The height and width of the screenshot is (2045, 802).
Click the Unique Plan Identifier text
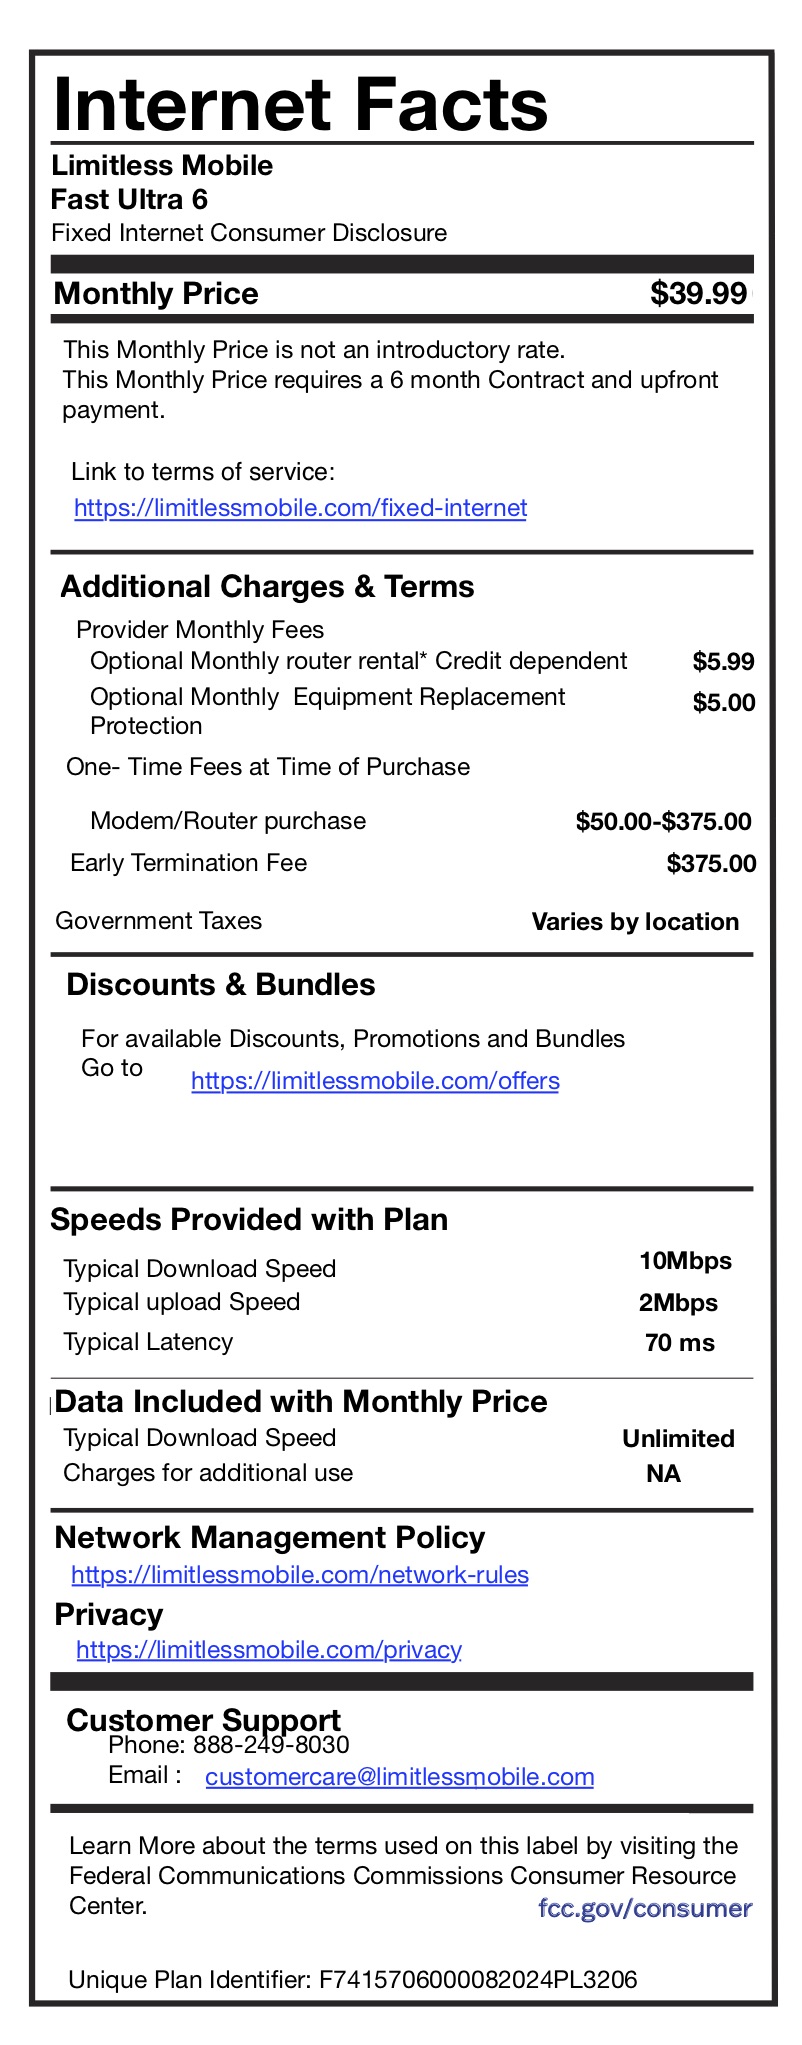353,1979
